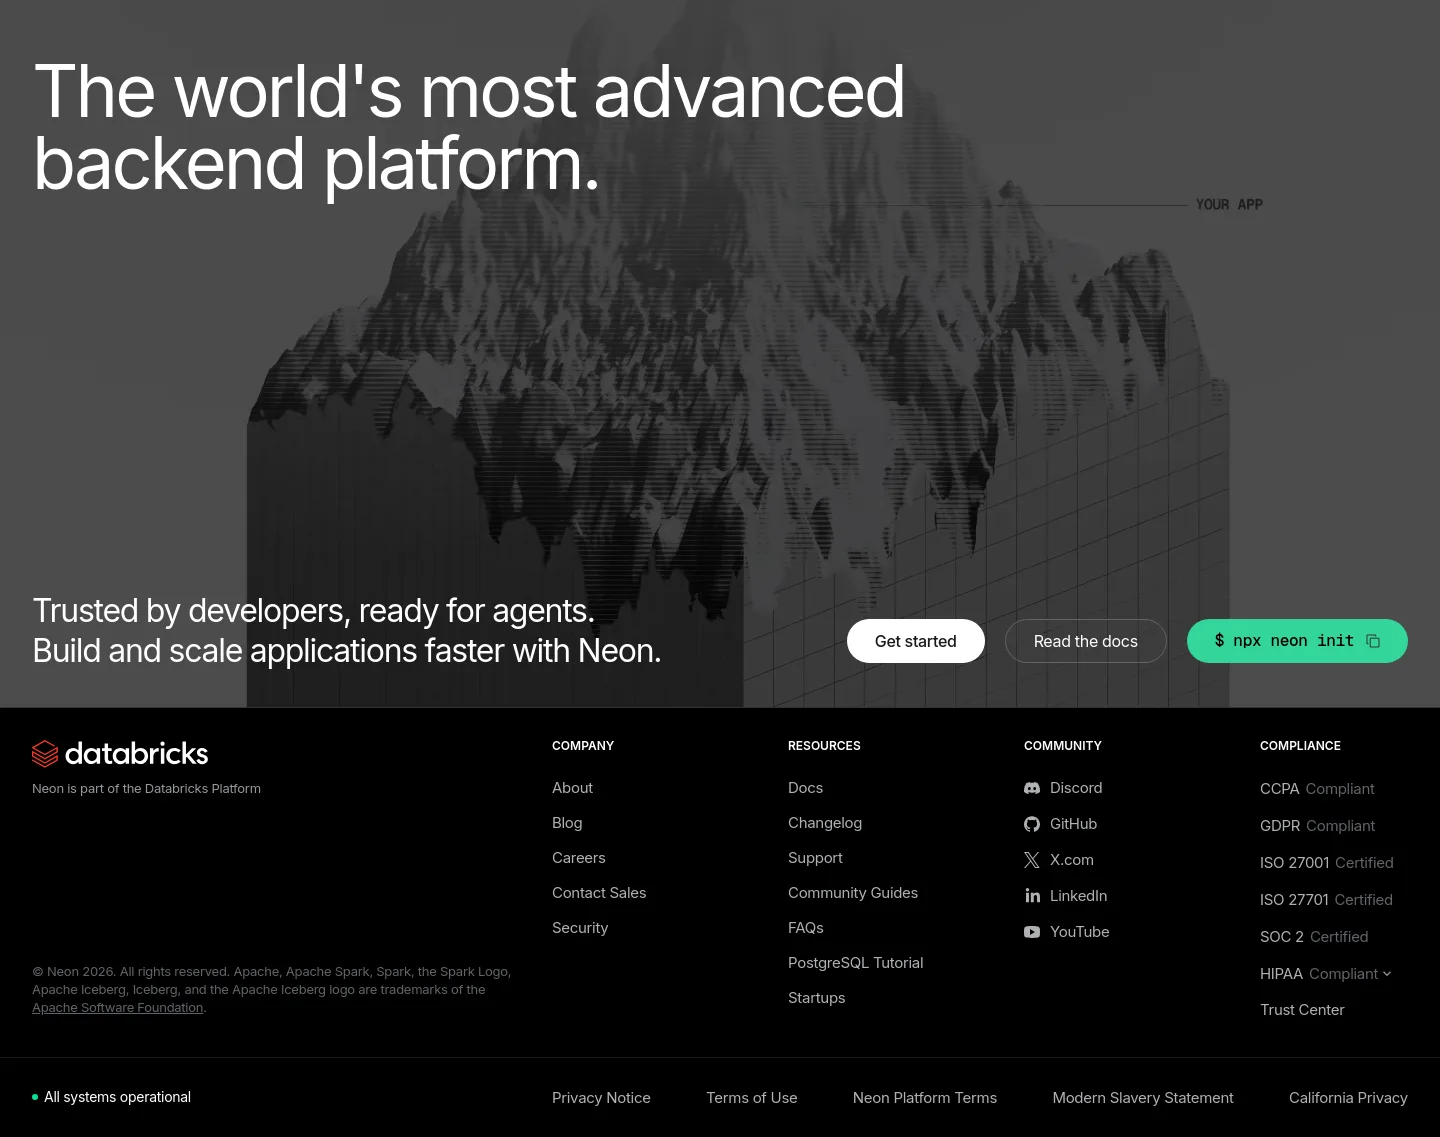Go to FAQs link
Image resolution: width=1440 pixels, height=1137 pixels.
(x=806, y=928)
